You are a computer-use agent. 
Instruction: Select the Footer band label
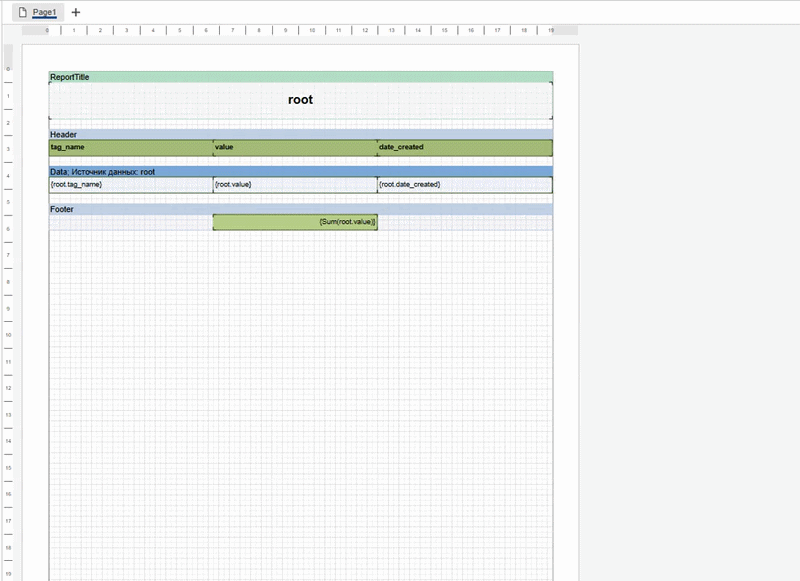coord(300,209)
